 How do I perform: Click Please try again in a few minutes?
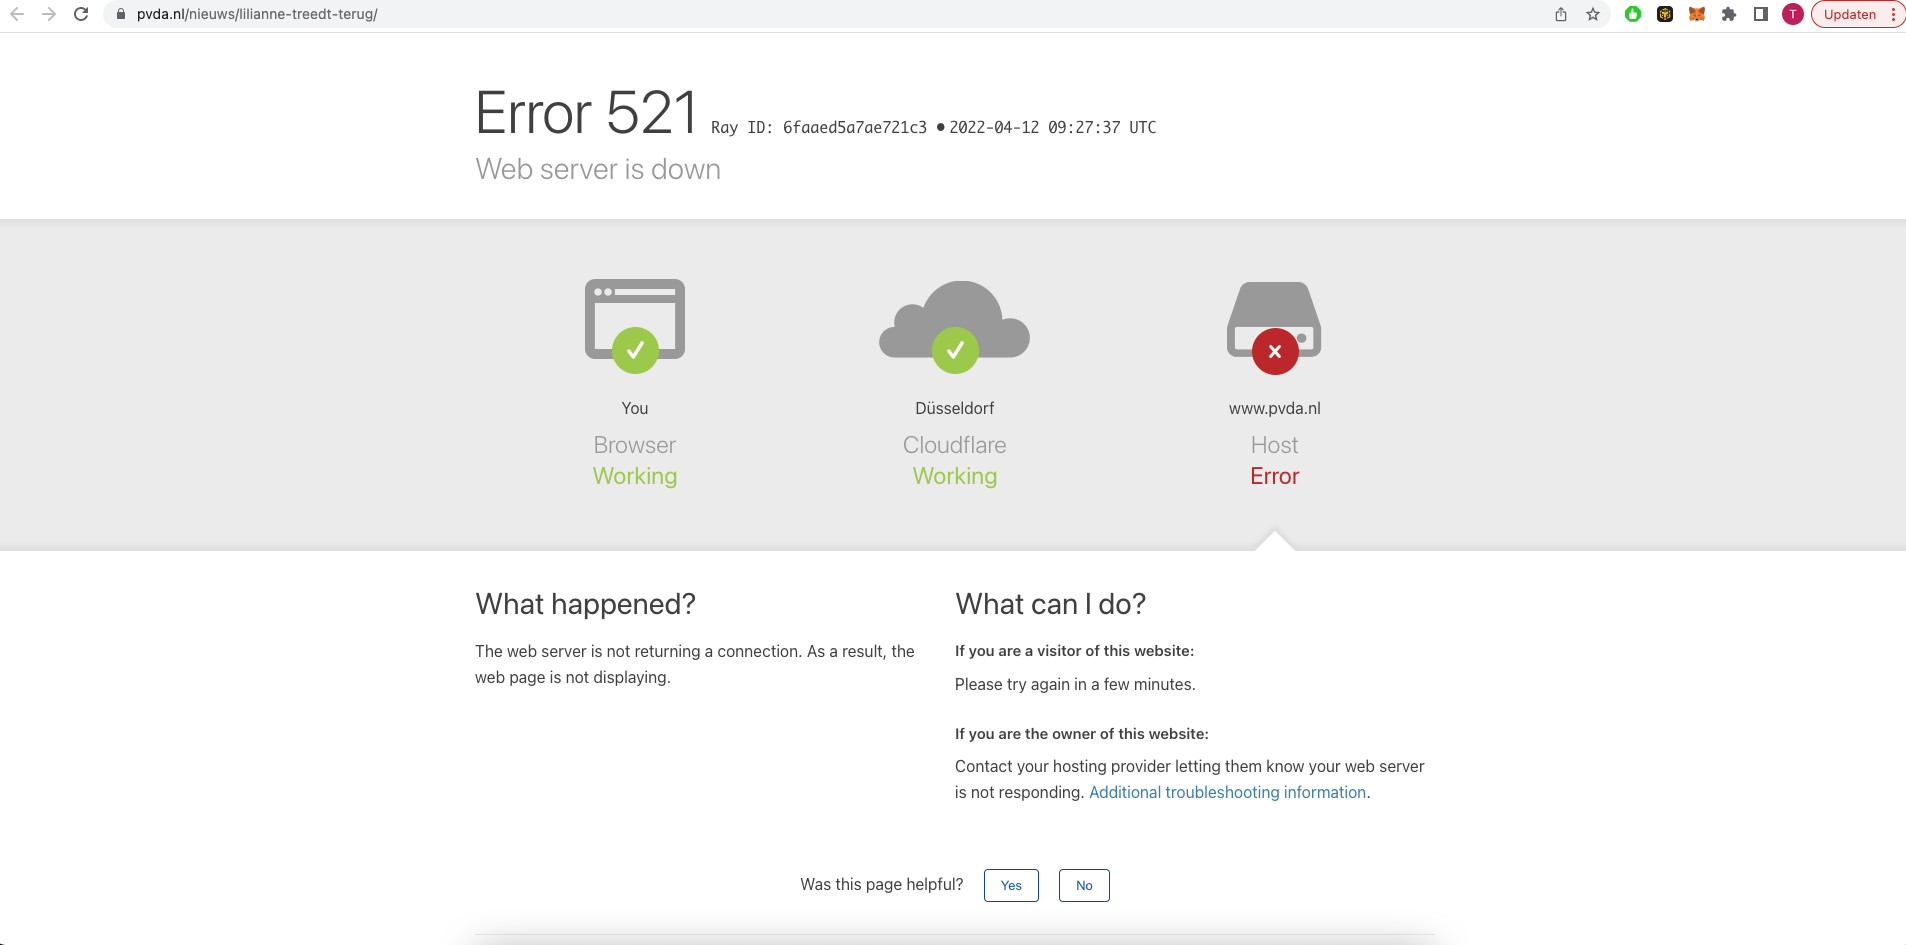pos(1075,684)
